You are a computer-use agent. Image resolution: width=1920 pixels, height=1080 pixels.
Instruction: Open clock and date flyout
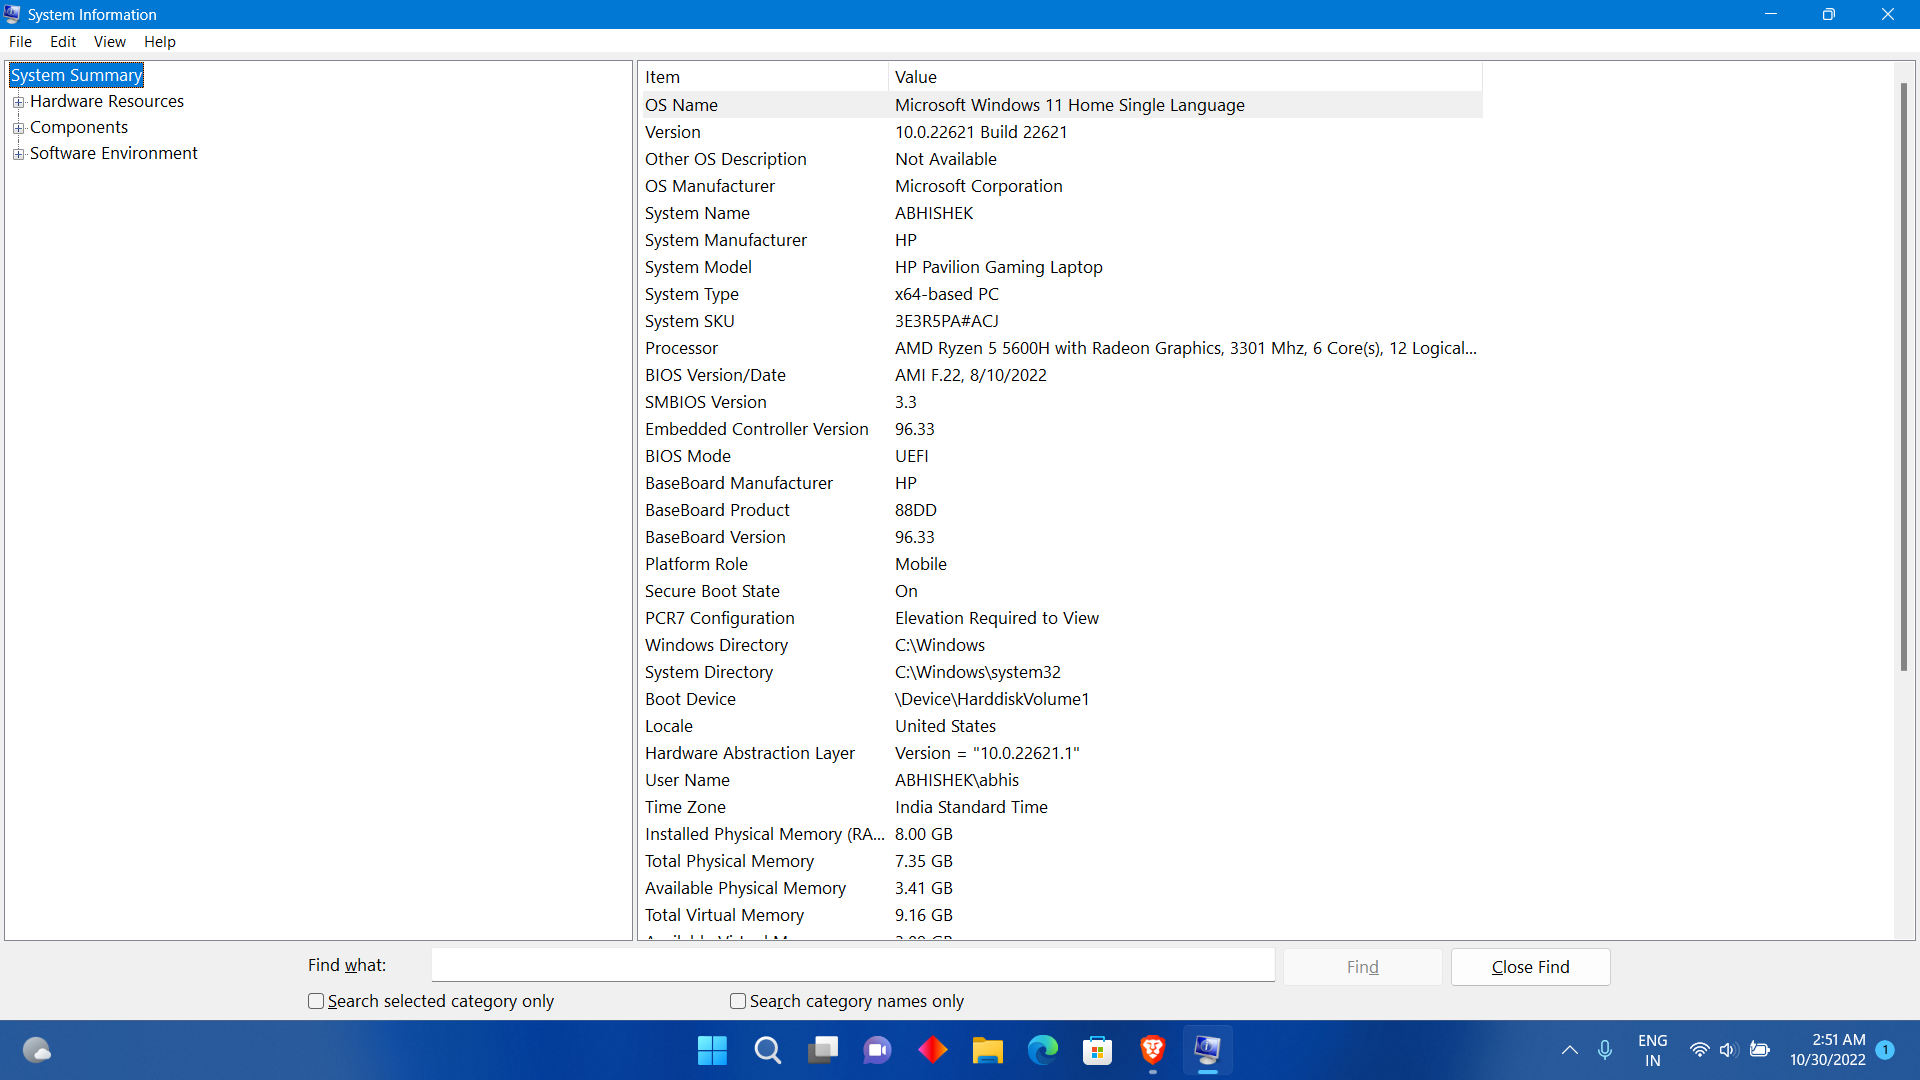(1828, 1050)
